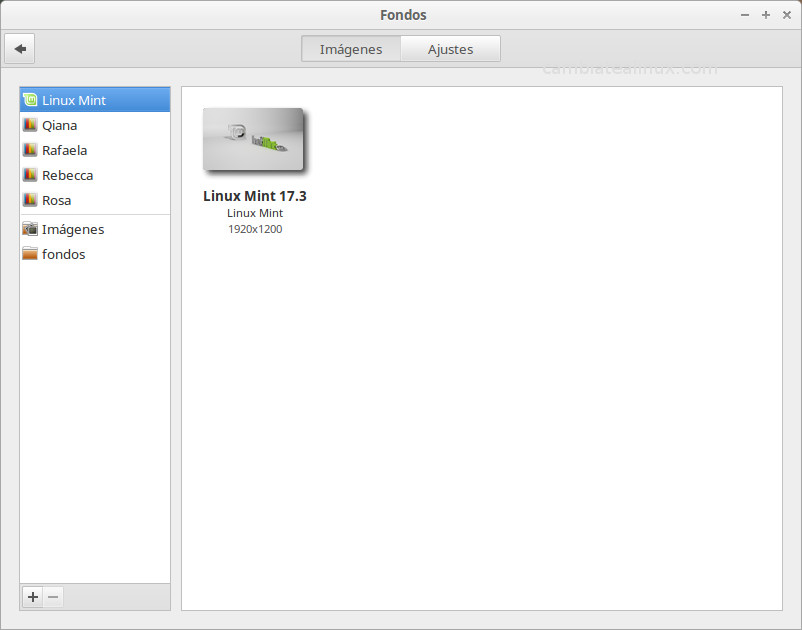802x630 pixels.
Task: Add a new folder with the plus button
Action: [33, 597]
